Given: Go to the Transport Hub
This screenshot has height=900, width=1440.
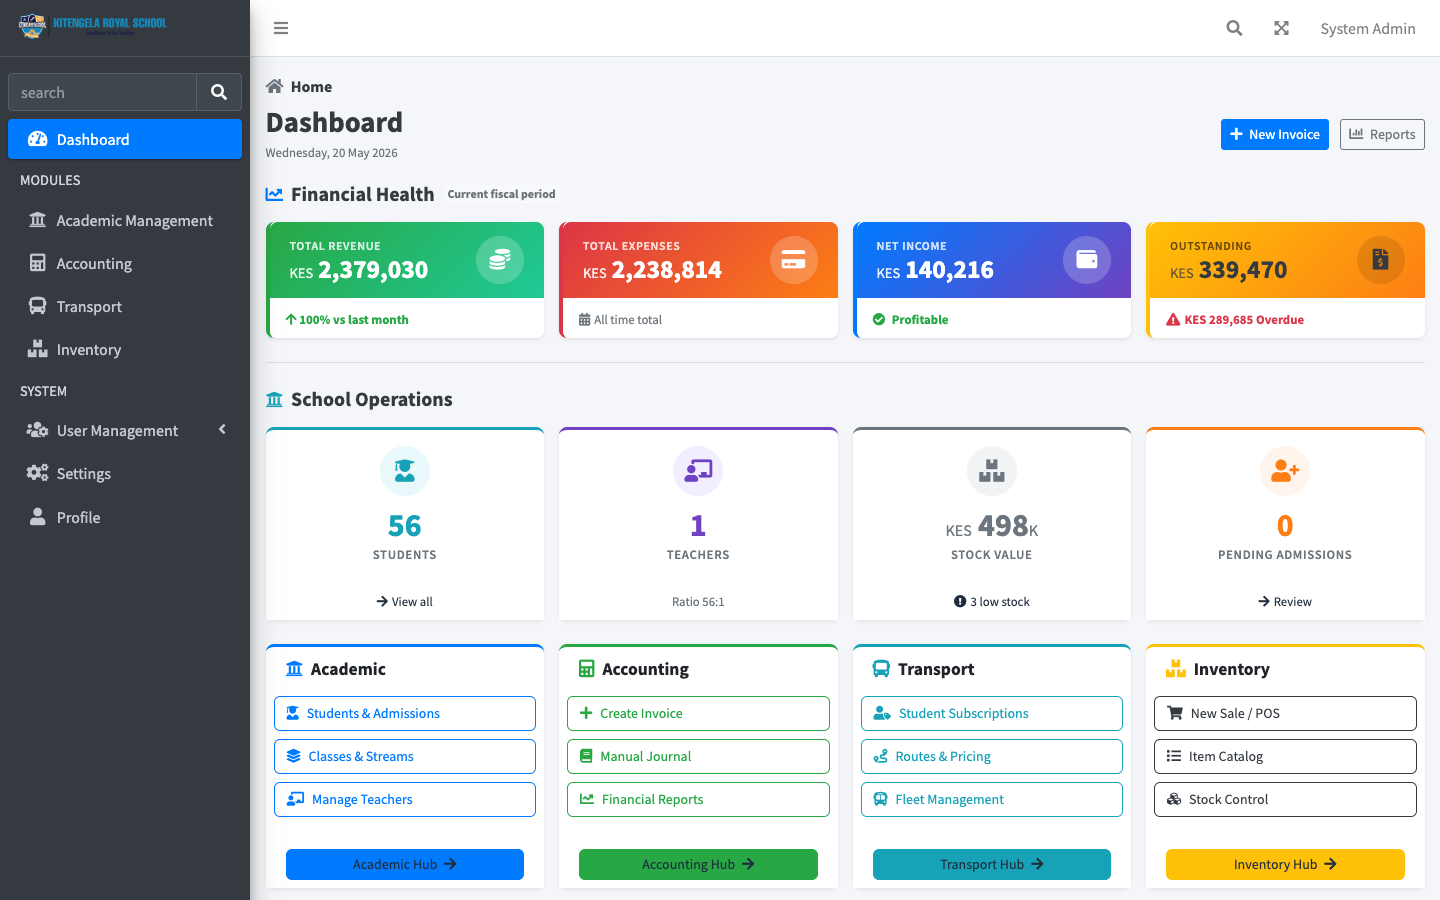Looking at the screenshot, I should (x=992, y=864).
